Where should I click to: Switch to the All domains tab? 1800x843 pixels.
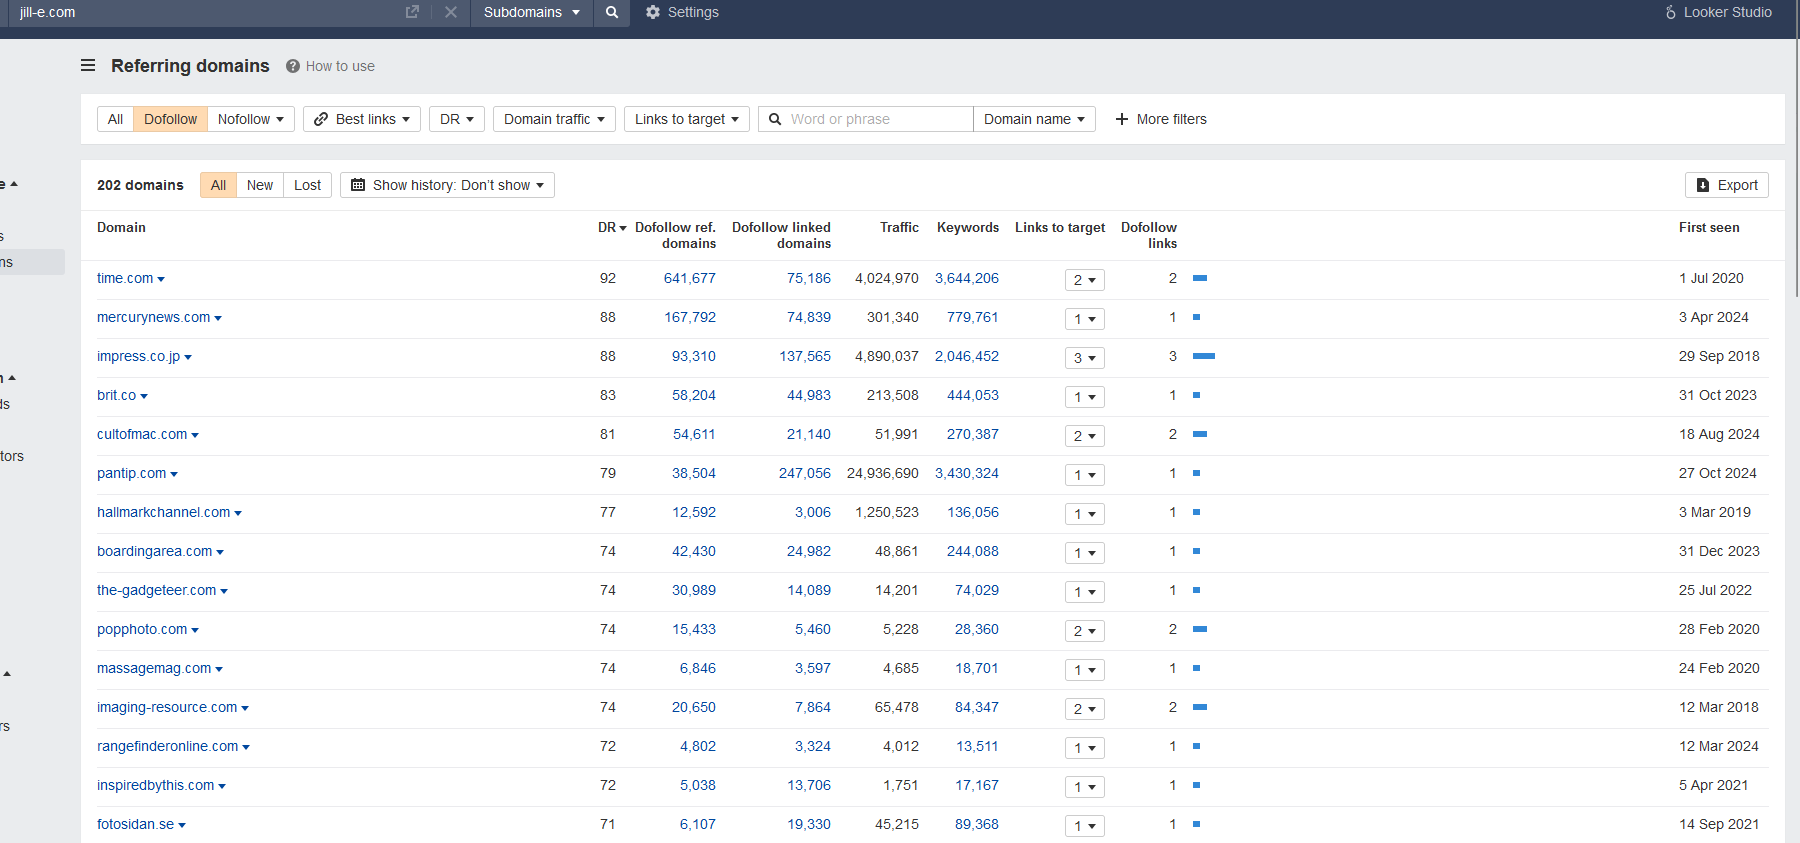218,185
